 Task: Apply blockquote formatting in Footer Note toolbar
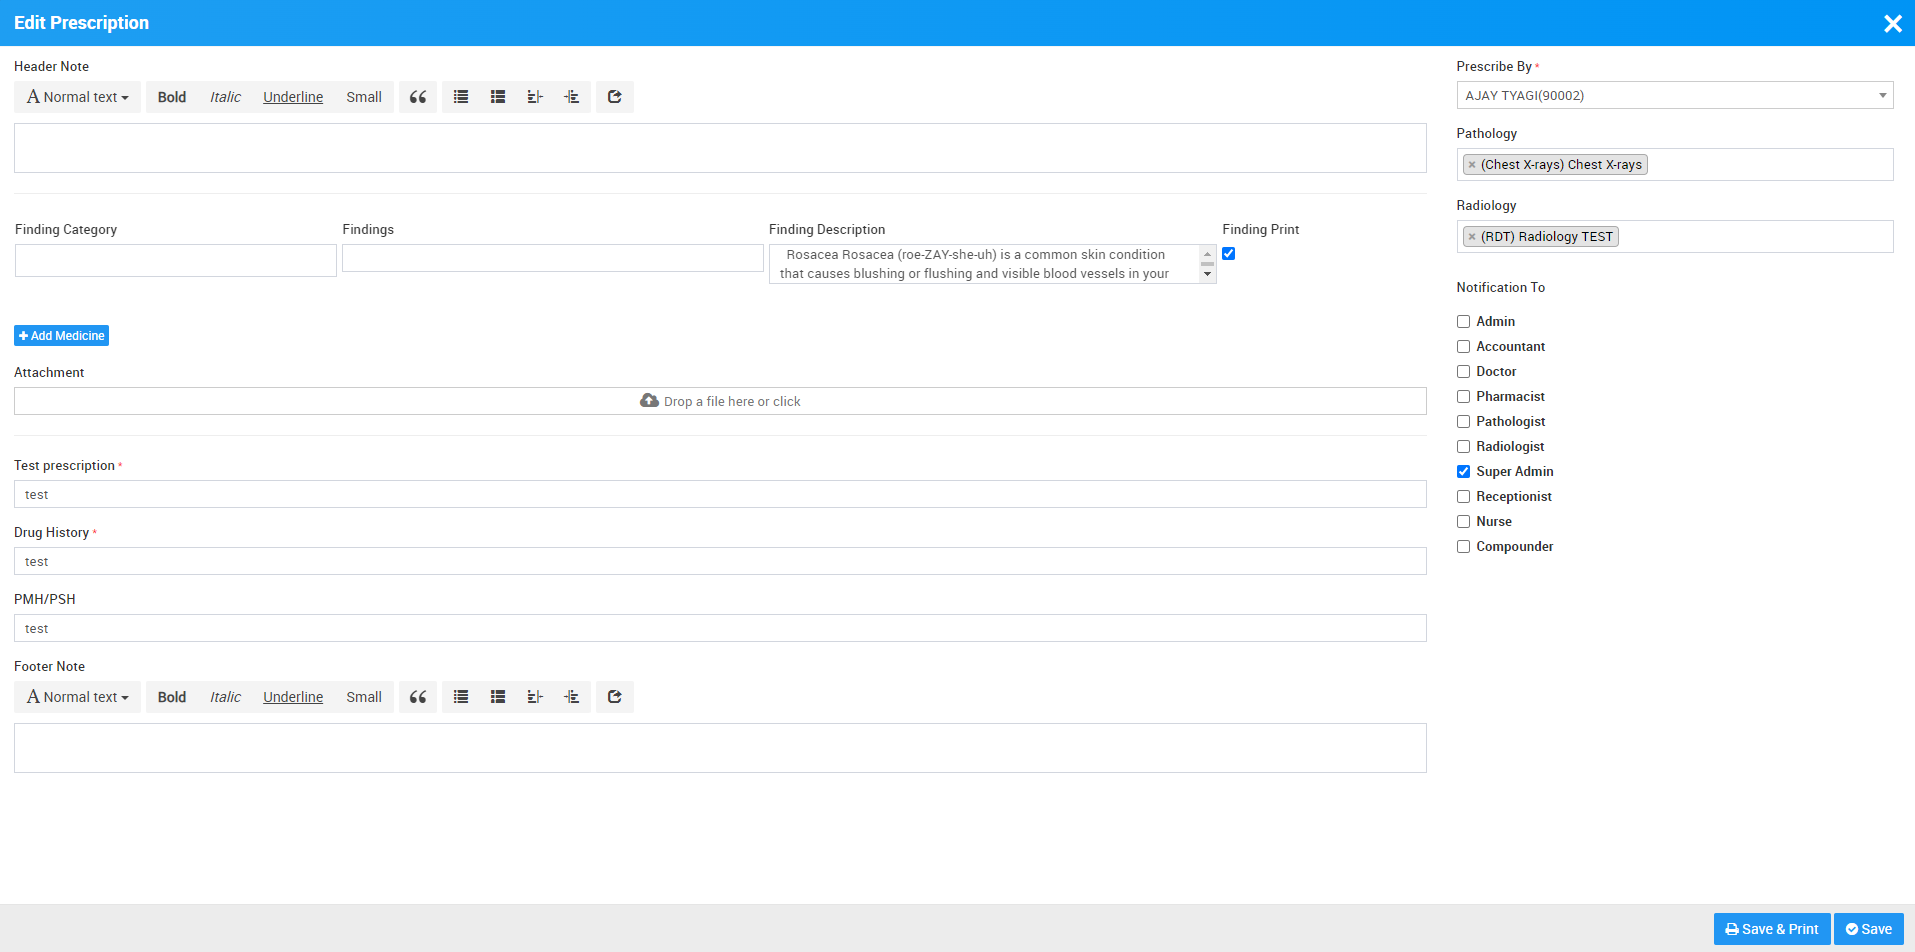(x=418, y=696)
